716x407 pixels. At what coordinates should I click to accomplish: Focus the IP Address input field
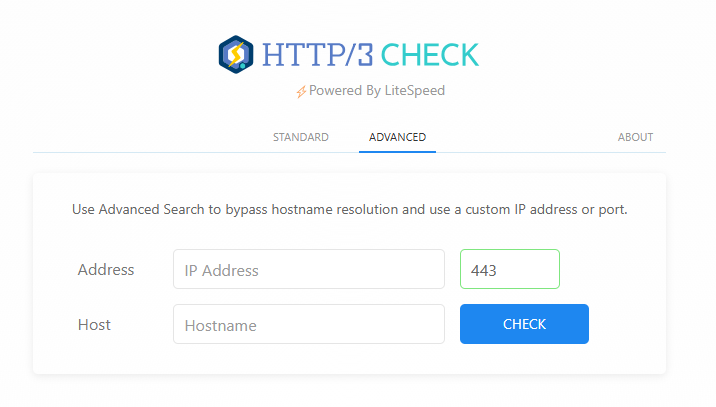coord(308,270)
